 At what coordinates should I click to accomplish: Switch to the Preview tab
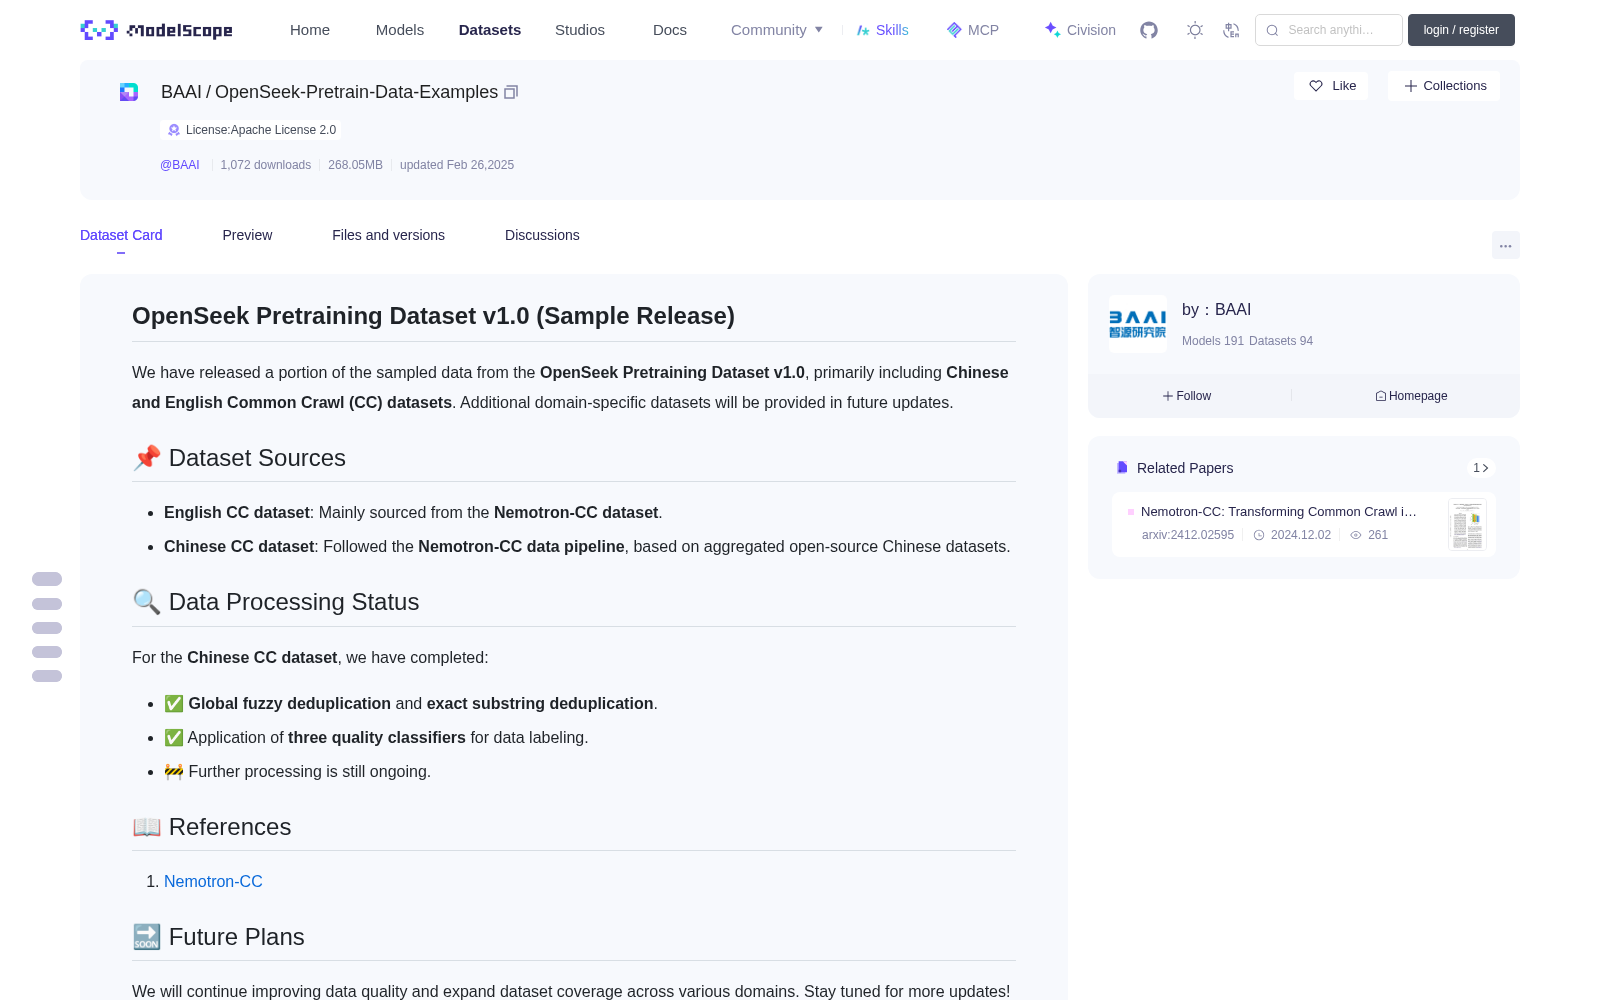click(x=247, y=235)
